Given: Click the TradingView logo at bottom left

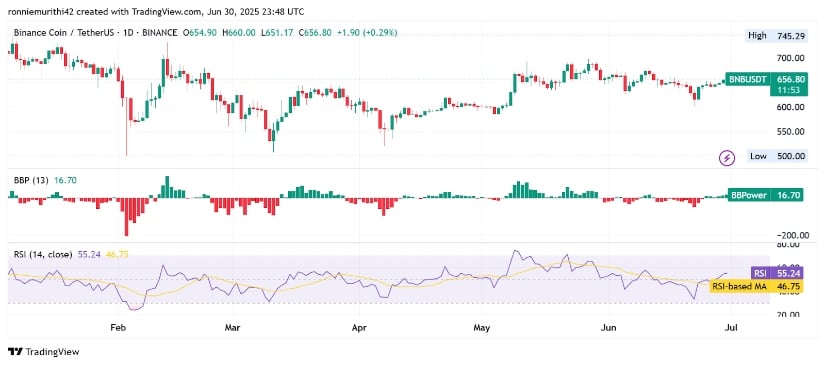Looking at the screenshot, I should (43, 352).
